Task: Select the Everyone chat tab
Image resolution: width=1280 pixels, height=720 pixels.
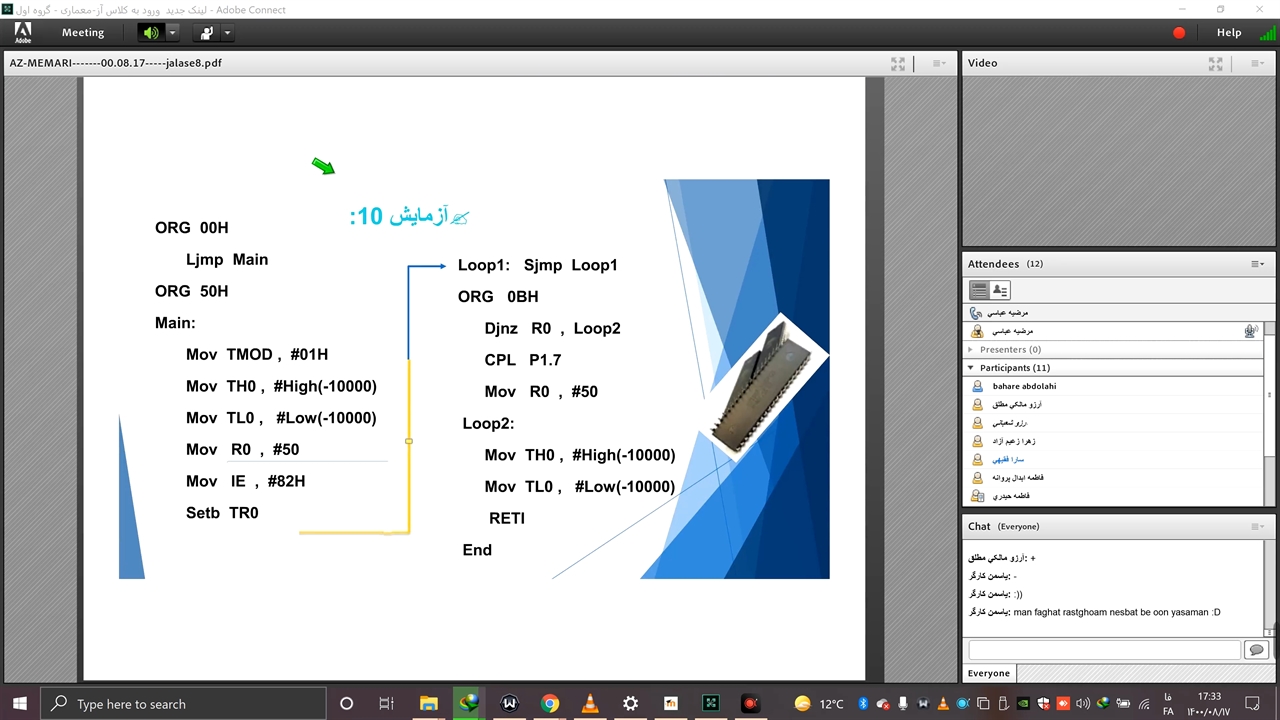Action: click(x=988, y=673)
